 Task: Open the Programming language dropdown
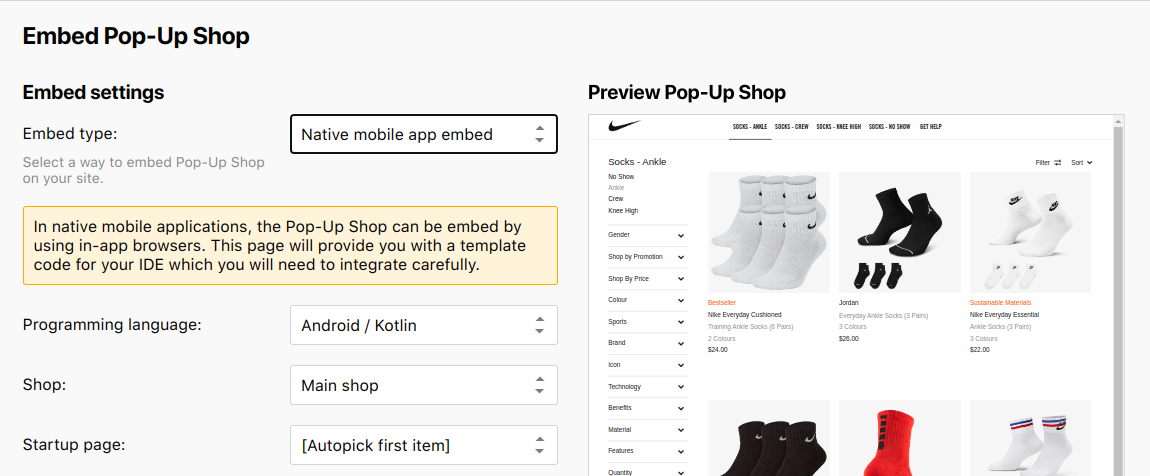click(x=424, y=325)
